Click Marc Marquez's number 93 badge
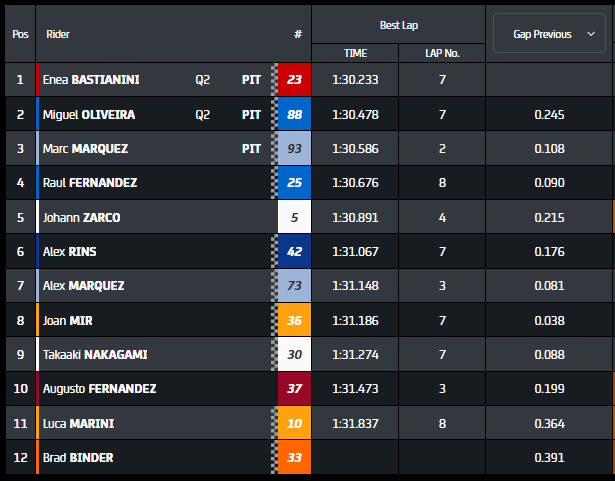This screenshot has width=615, height=481. pyautogui.click(x=294, y=149)
